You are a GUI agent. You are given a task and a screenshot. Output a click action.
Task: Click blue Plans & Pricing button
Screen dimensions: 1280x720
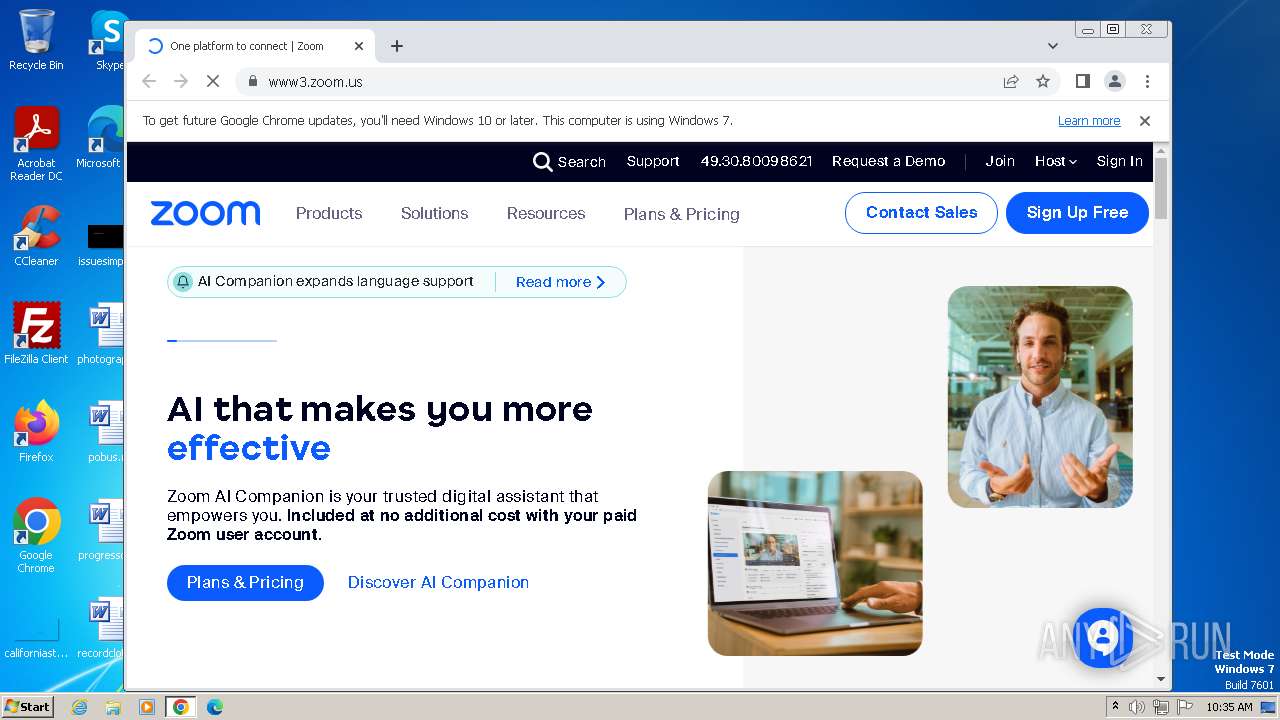[x=245, y=583]
